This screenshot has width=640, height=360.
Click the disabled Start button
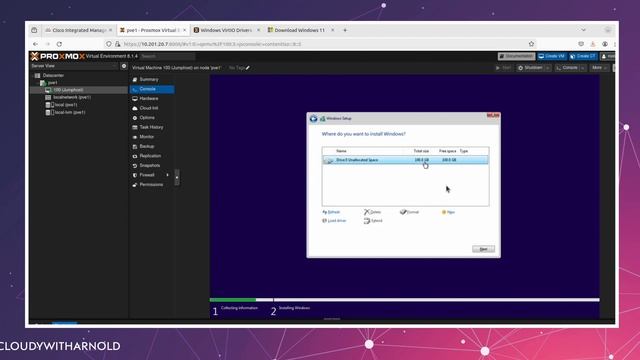[x=503, y=68]
